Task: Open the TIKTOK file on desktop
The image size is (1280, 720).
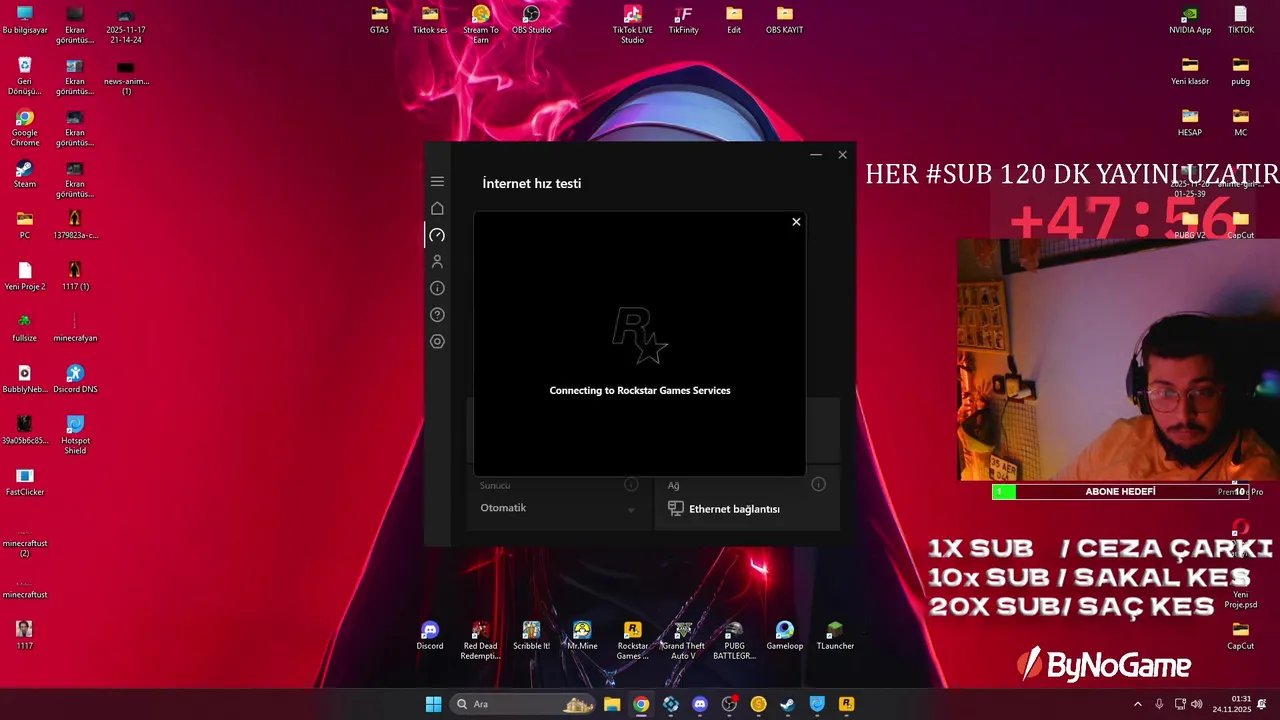Action: 1241,20
